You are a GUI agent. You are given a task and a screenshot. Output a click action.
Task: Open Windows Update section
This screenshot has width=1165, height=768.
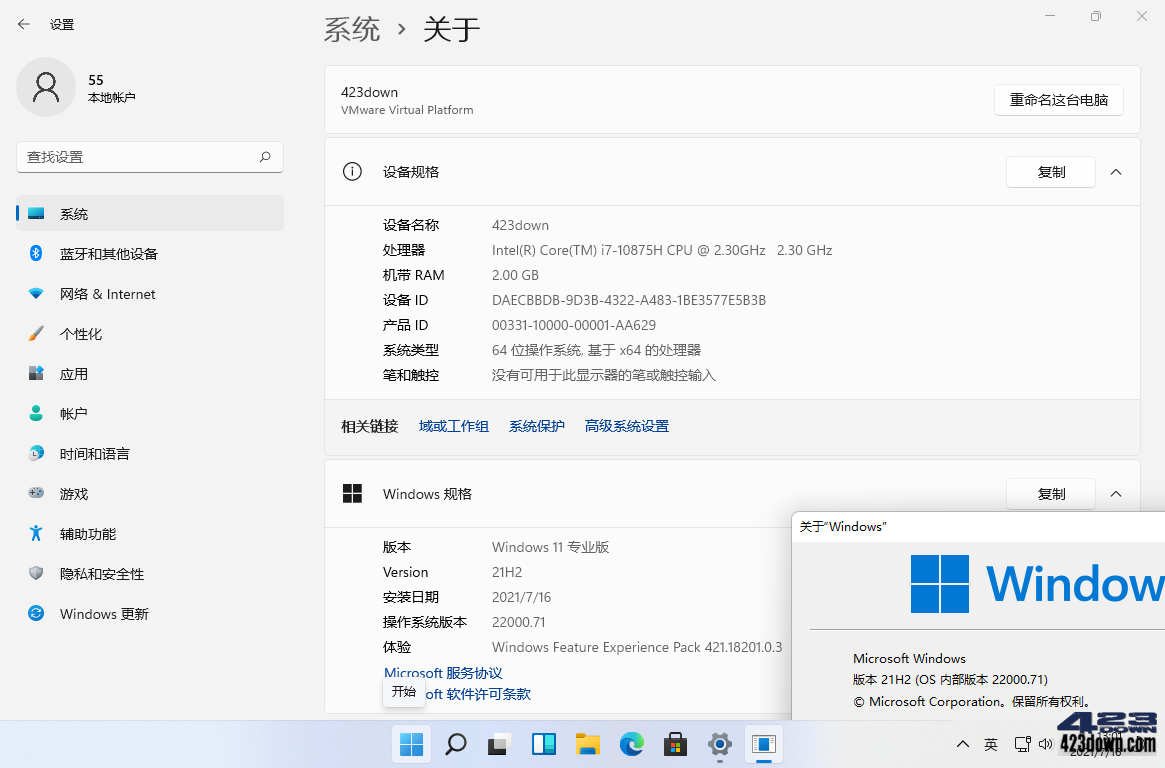pyautogui.click(x=103, y=614)
